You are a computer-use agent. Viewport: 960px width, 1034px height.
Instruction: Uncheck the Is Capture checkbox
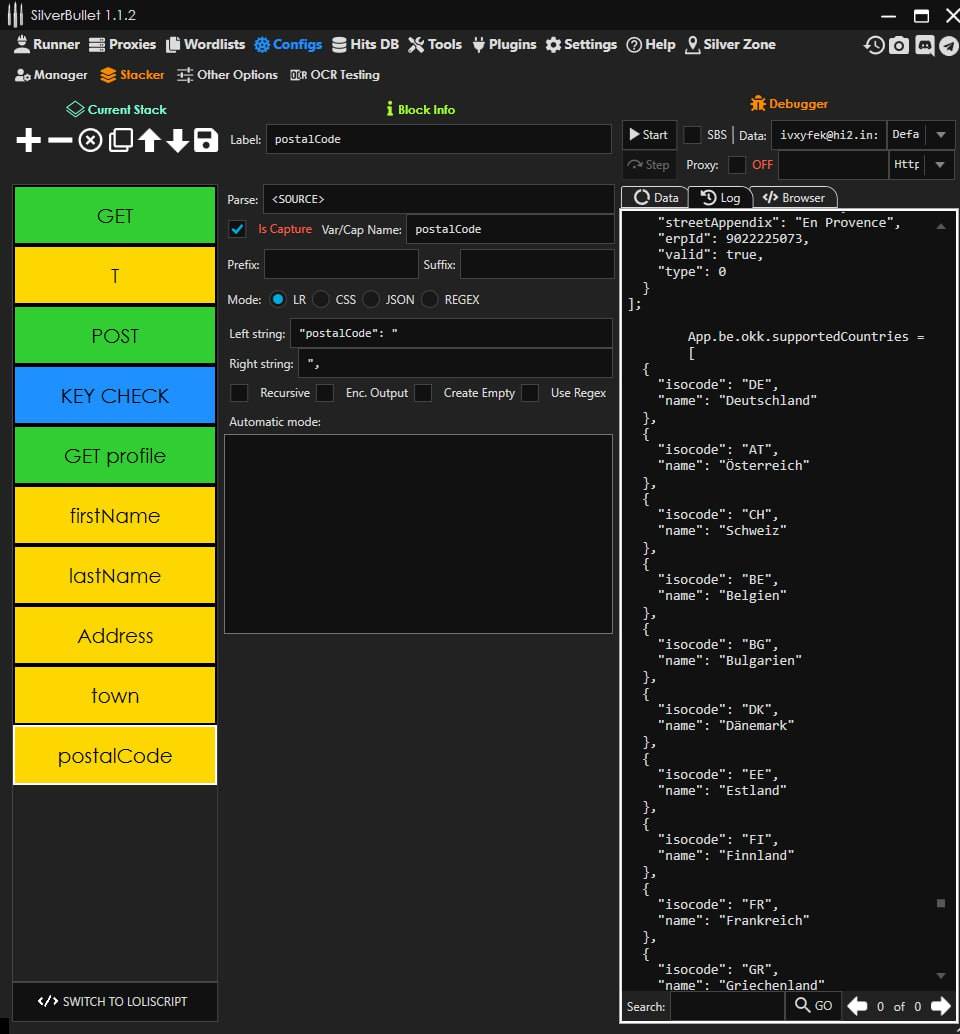(238, 229)
